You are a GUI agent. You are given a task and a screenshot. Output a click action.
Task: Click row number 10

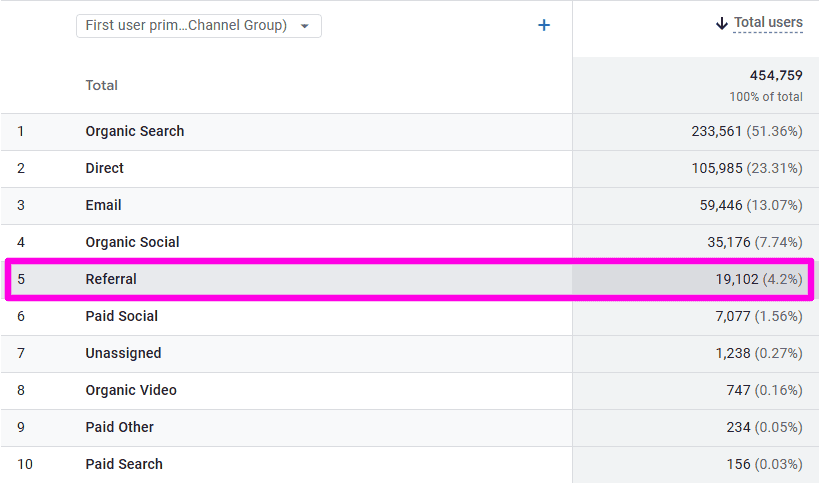click(25, 465)
